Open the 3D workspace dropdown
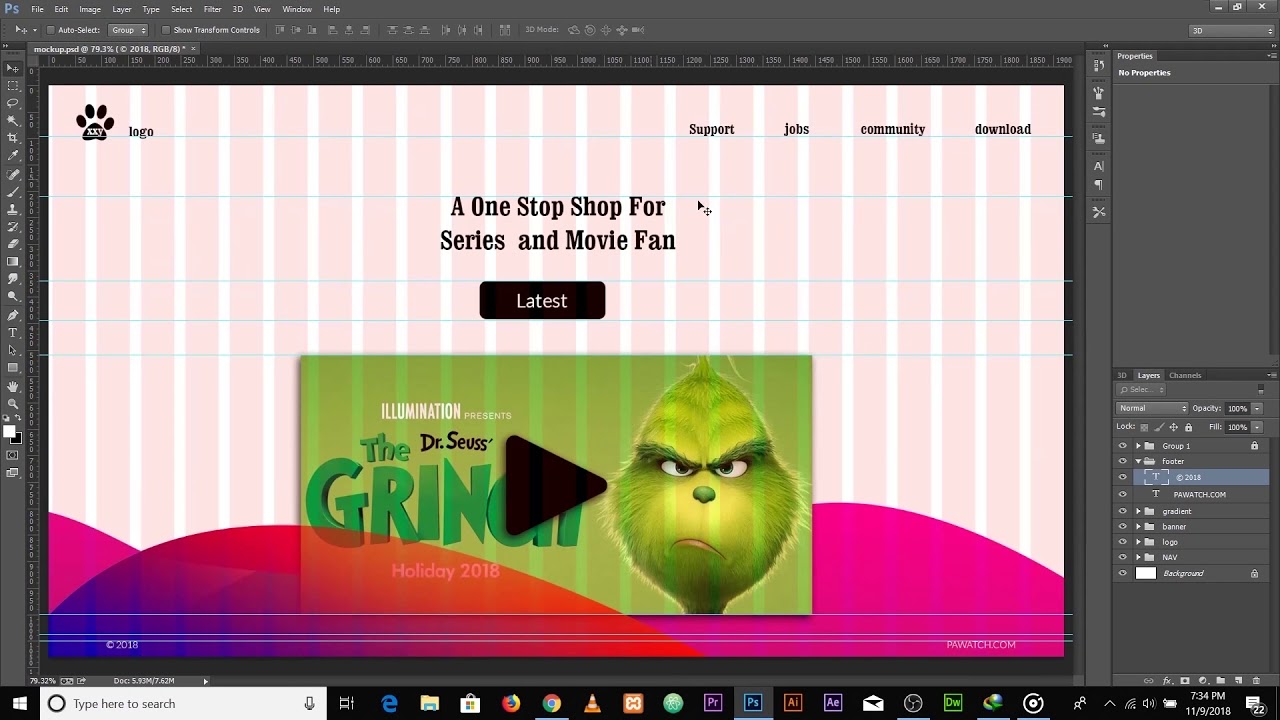Image resolution: width=1280 pixels, height=720 pixels. pyautogui.click(x=1231, y=30)
